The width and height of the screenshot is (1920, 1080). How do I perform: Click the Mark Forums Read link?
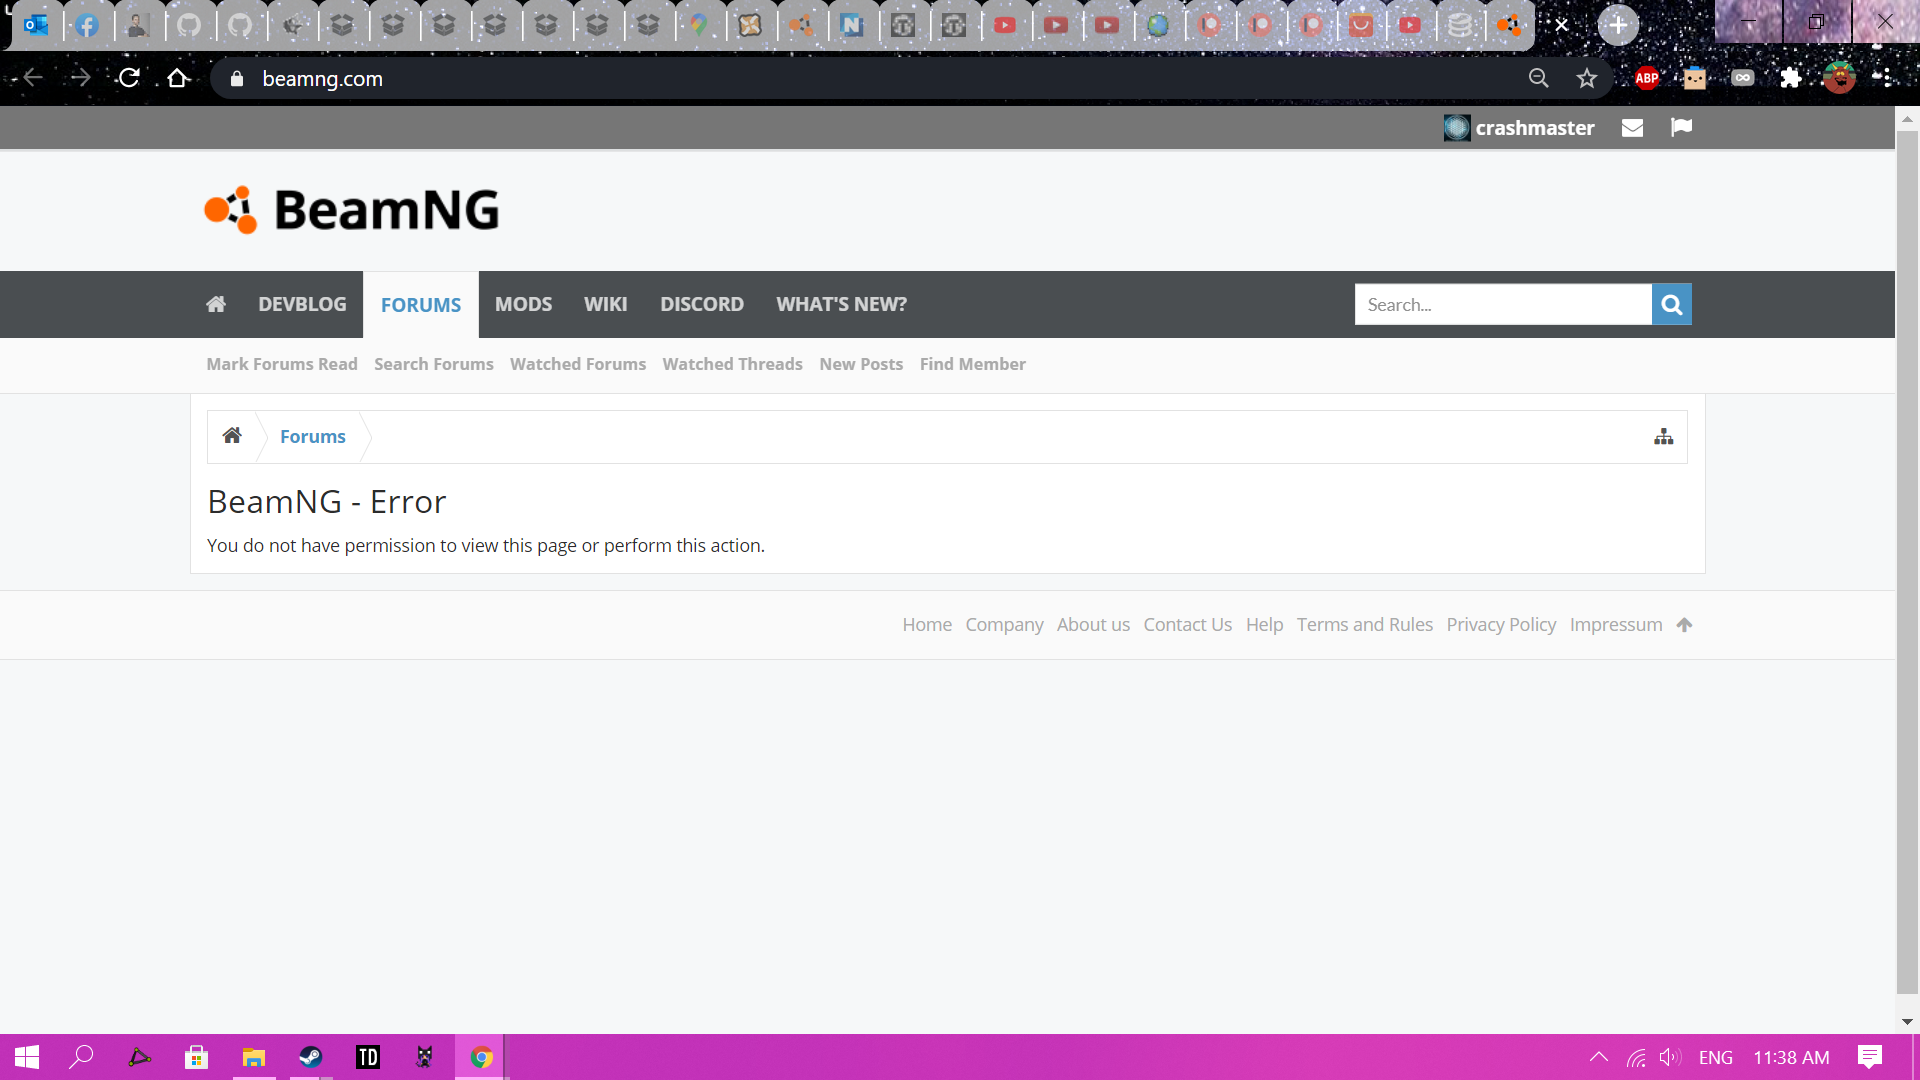[x=282, y=364]
